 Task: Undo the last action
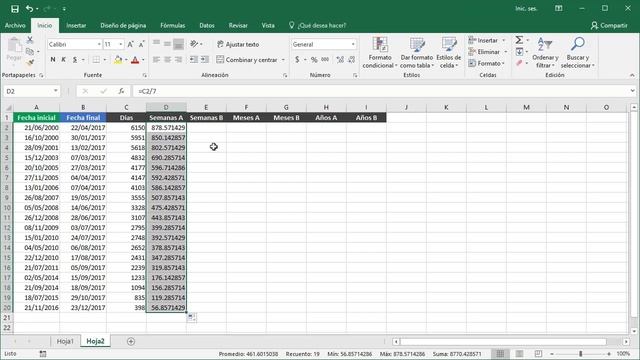tap(29, 9)
